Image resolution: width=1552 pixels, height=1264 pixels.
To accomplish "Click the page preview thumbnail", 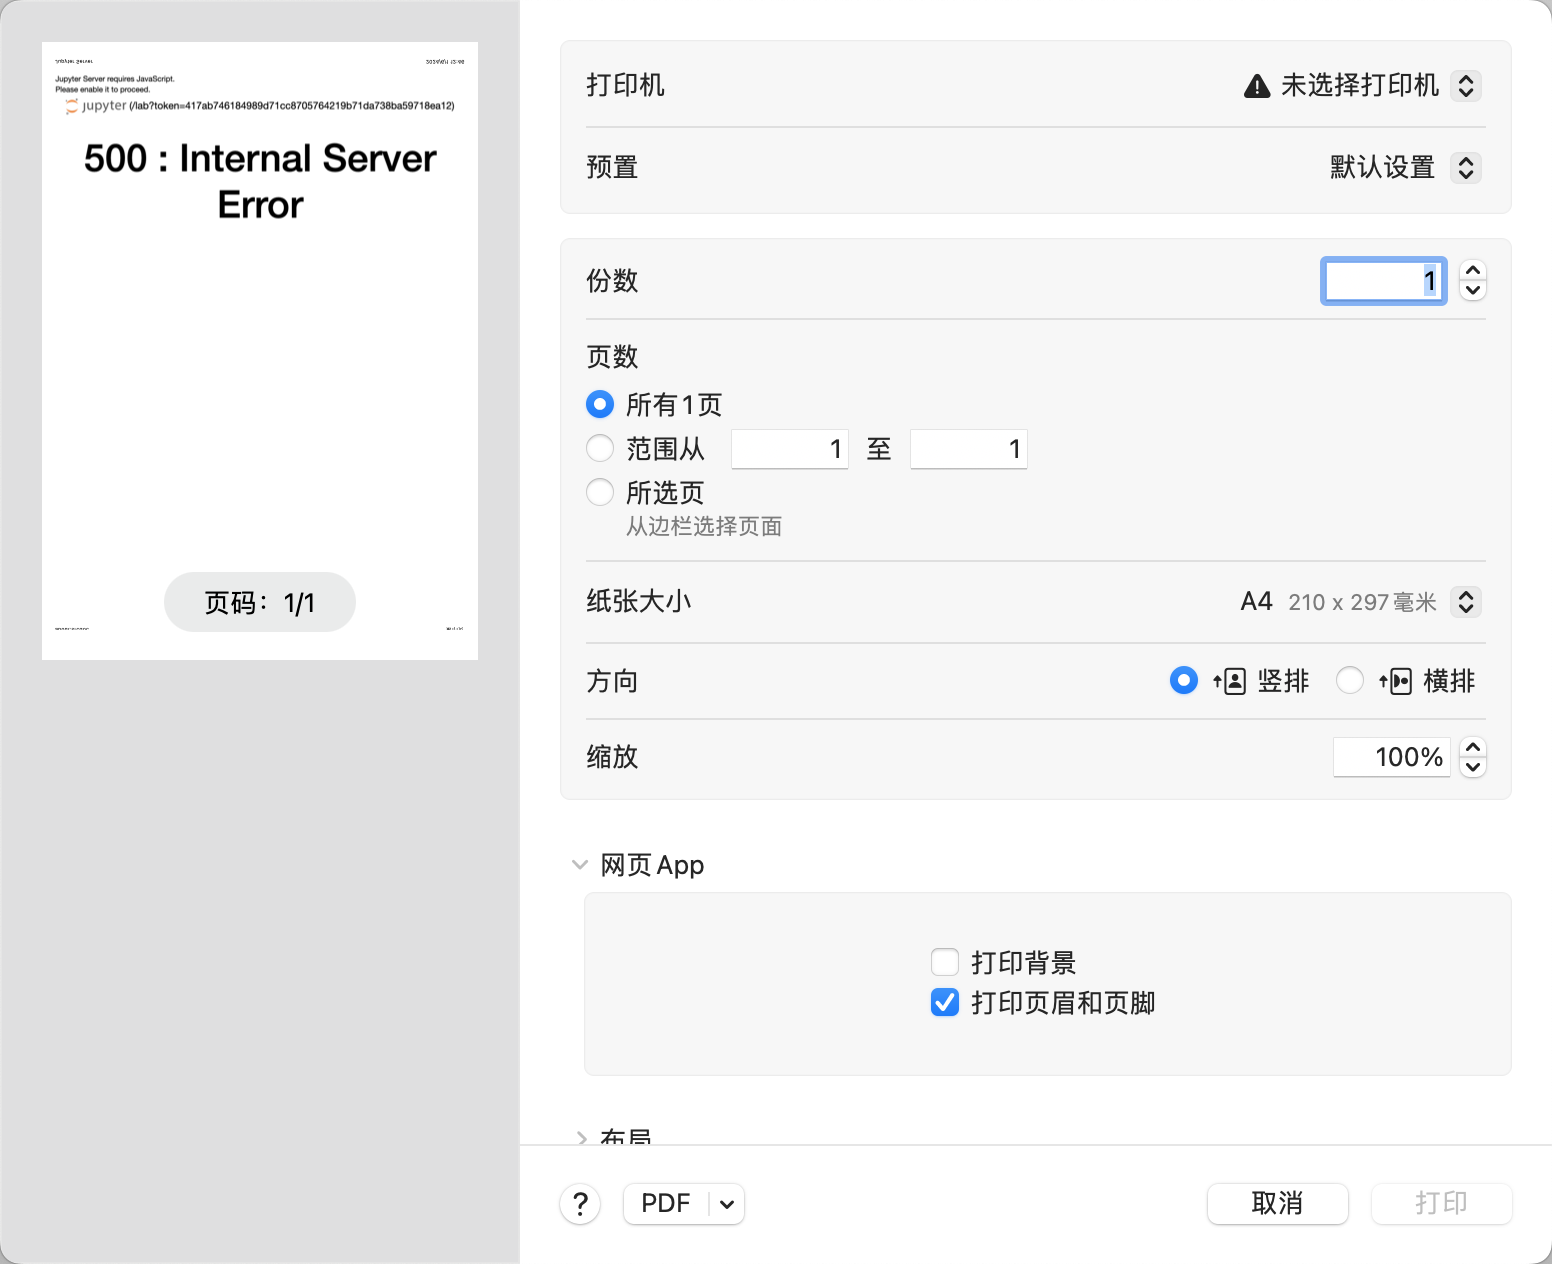I will pyautogui.click(x=260, y=350).
